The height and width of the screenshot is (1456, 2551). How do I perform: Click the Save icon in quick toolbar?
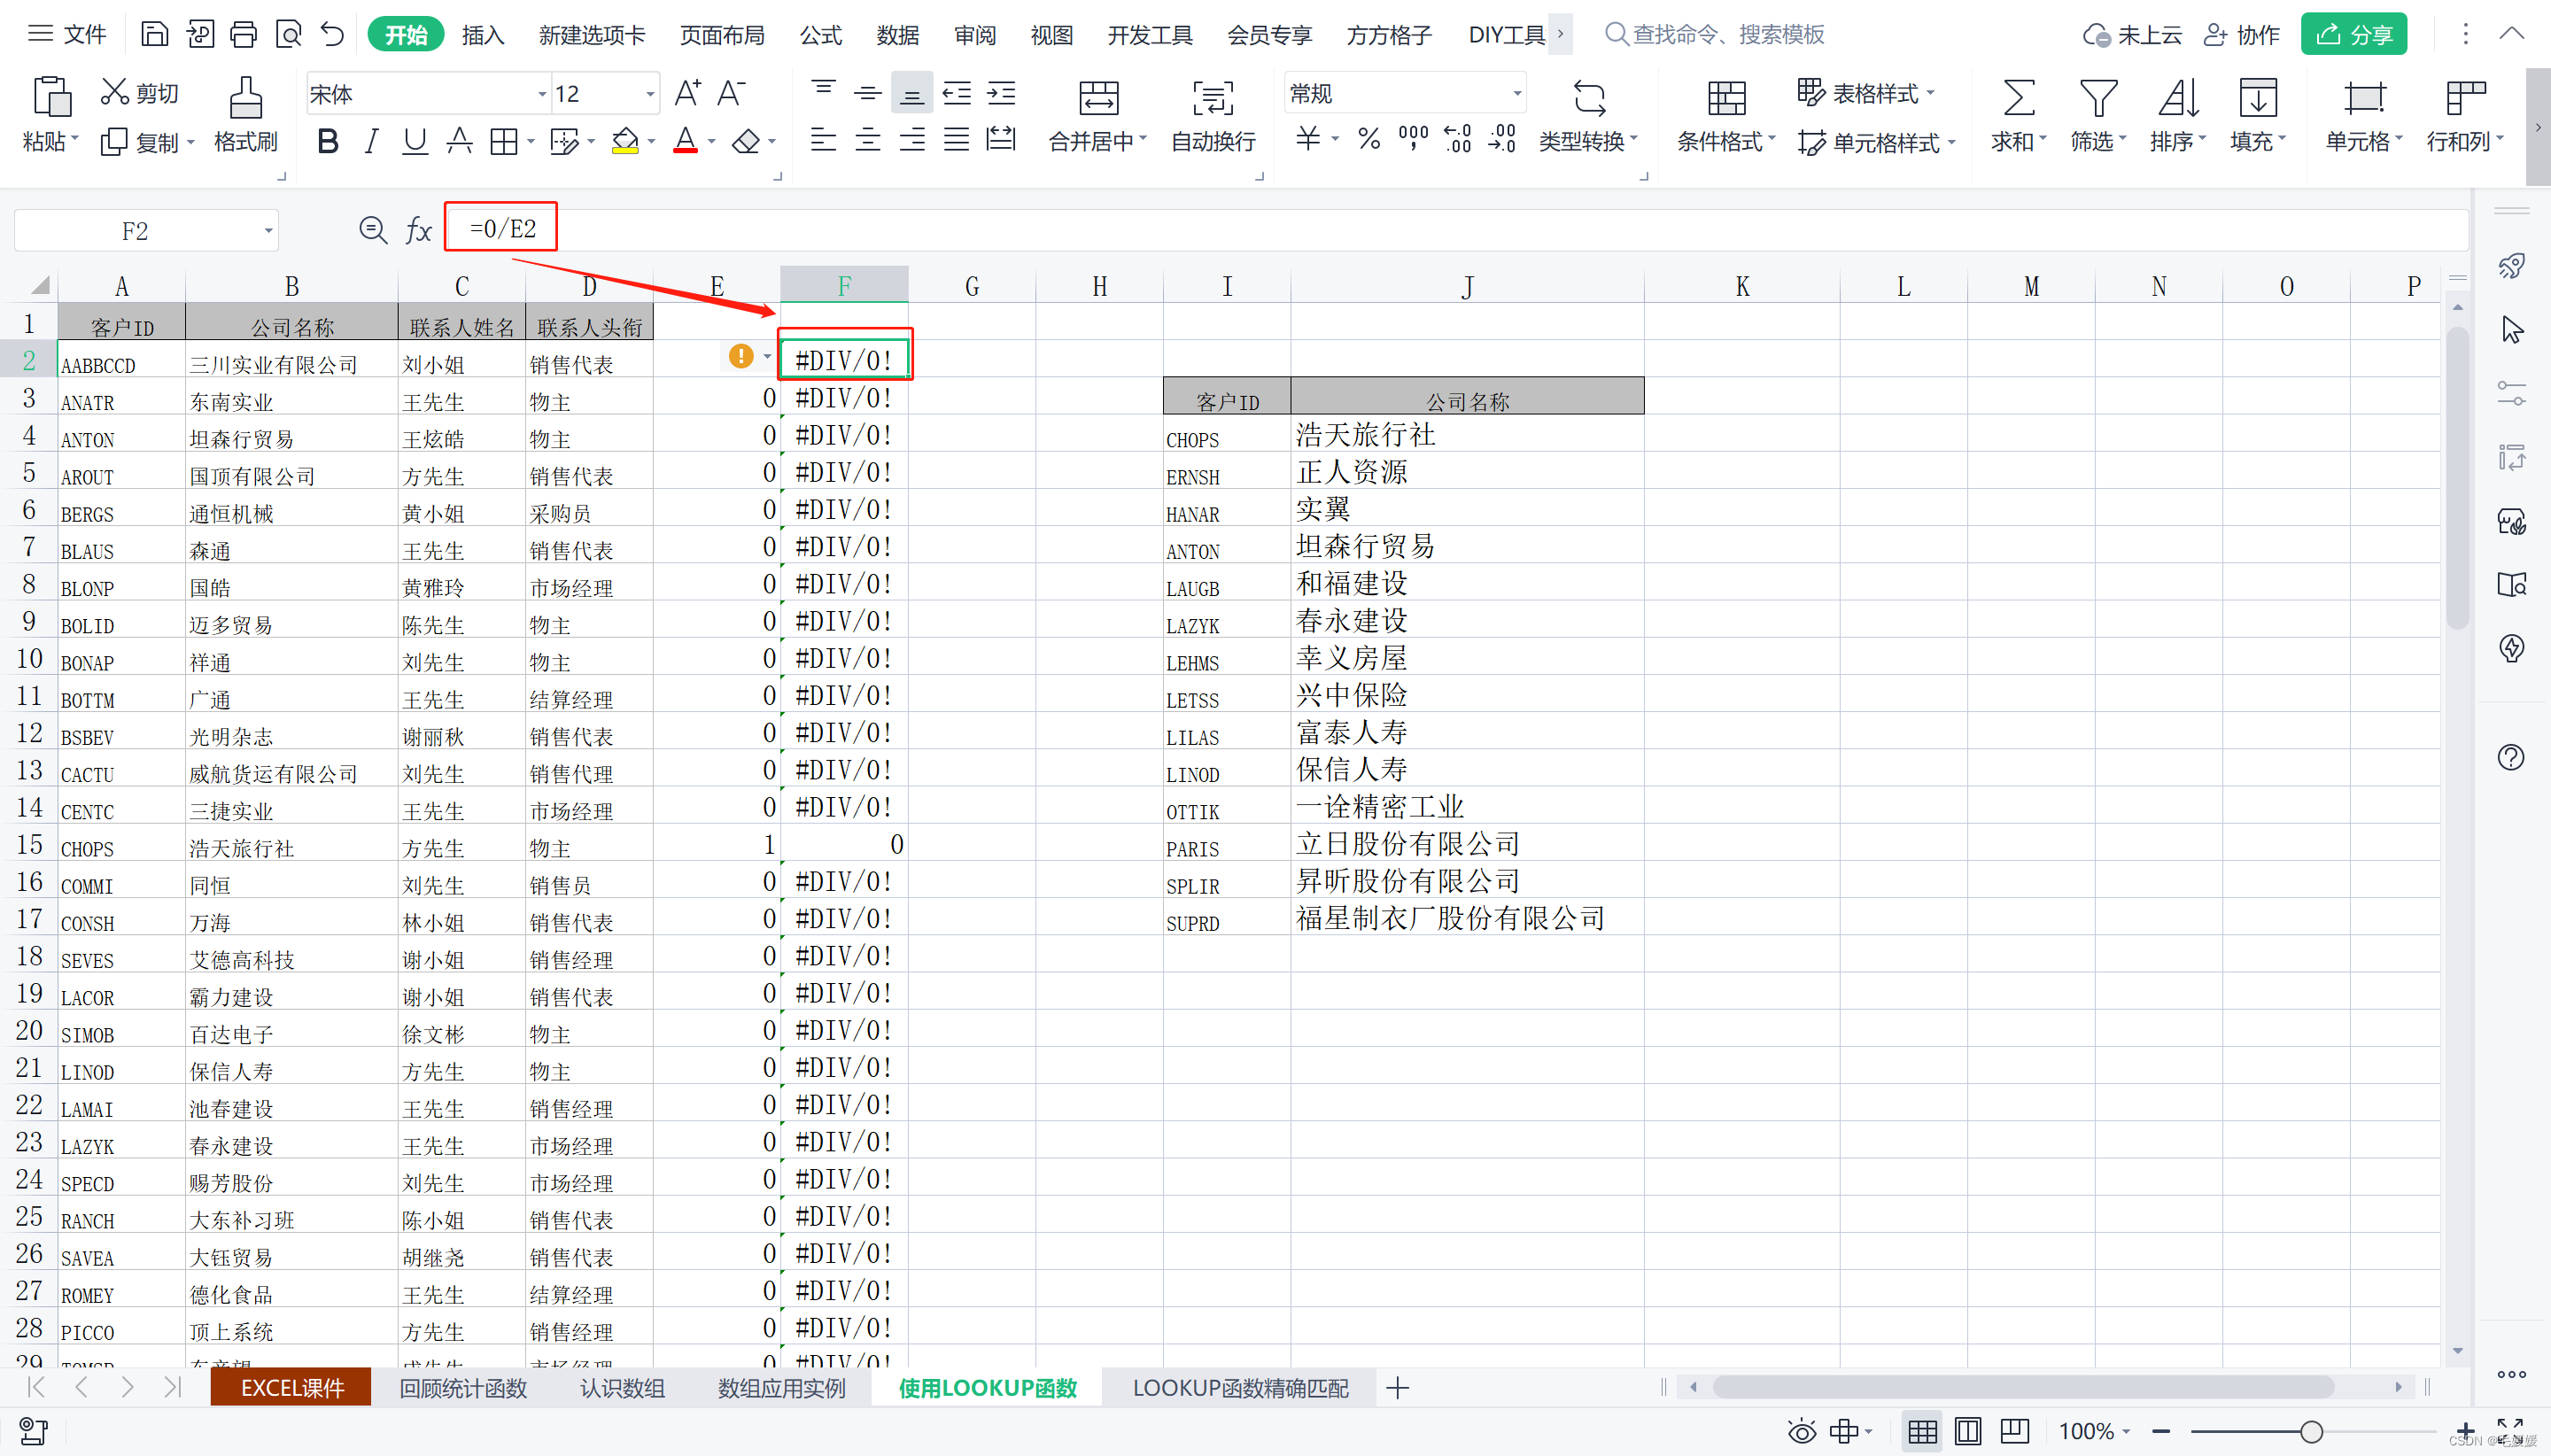coord(154,35)
